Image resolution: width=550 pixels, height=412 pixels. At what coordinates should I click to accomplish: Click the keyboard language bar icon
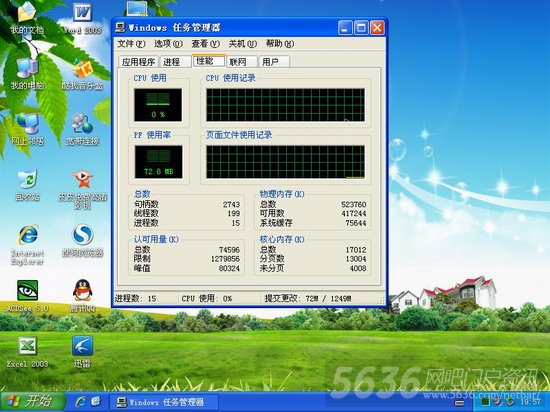tap(459, 403)
